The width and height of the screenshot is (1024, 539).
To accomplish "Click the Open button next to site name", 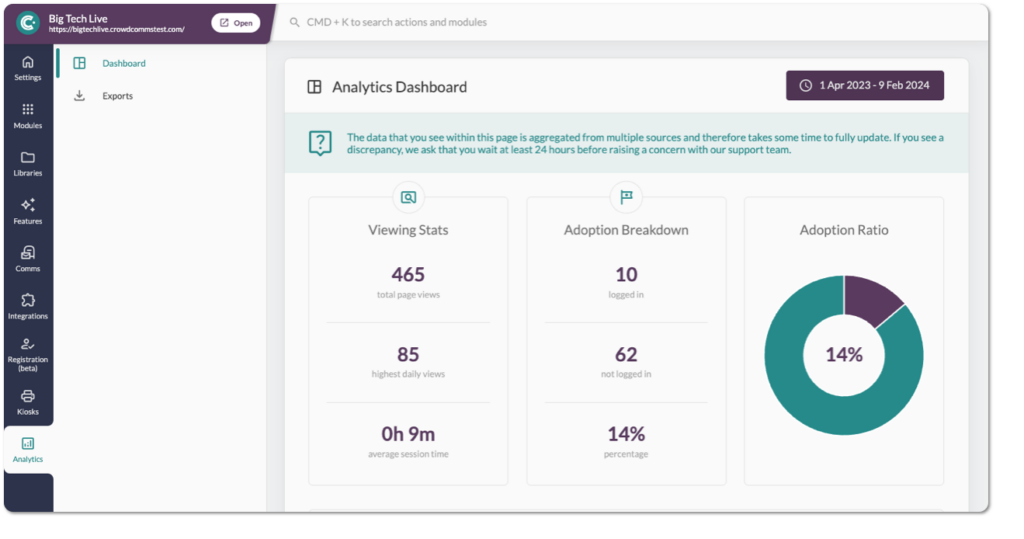I will 236,23.
